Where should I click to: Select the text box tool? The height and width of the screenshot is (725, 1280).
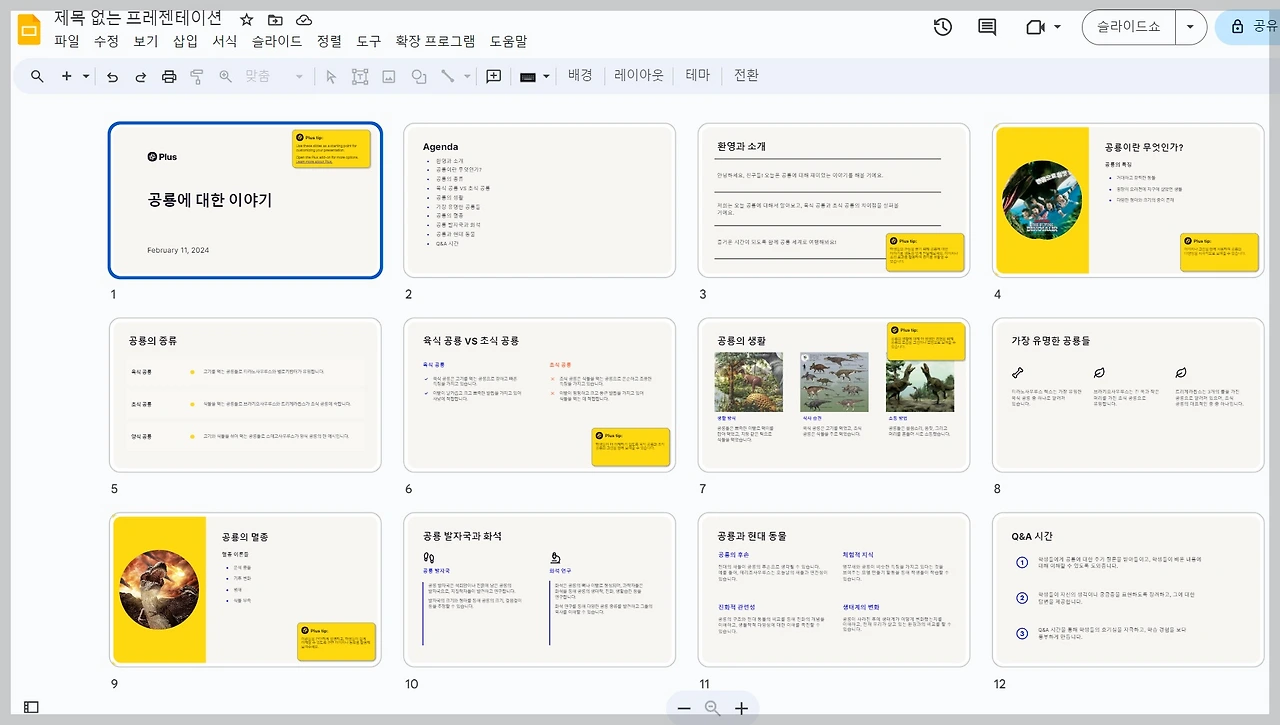click(360, 76)
